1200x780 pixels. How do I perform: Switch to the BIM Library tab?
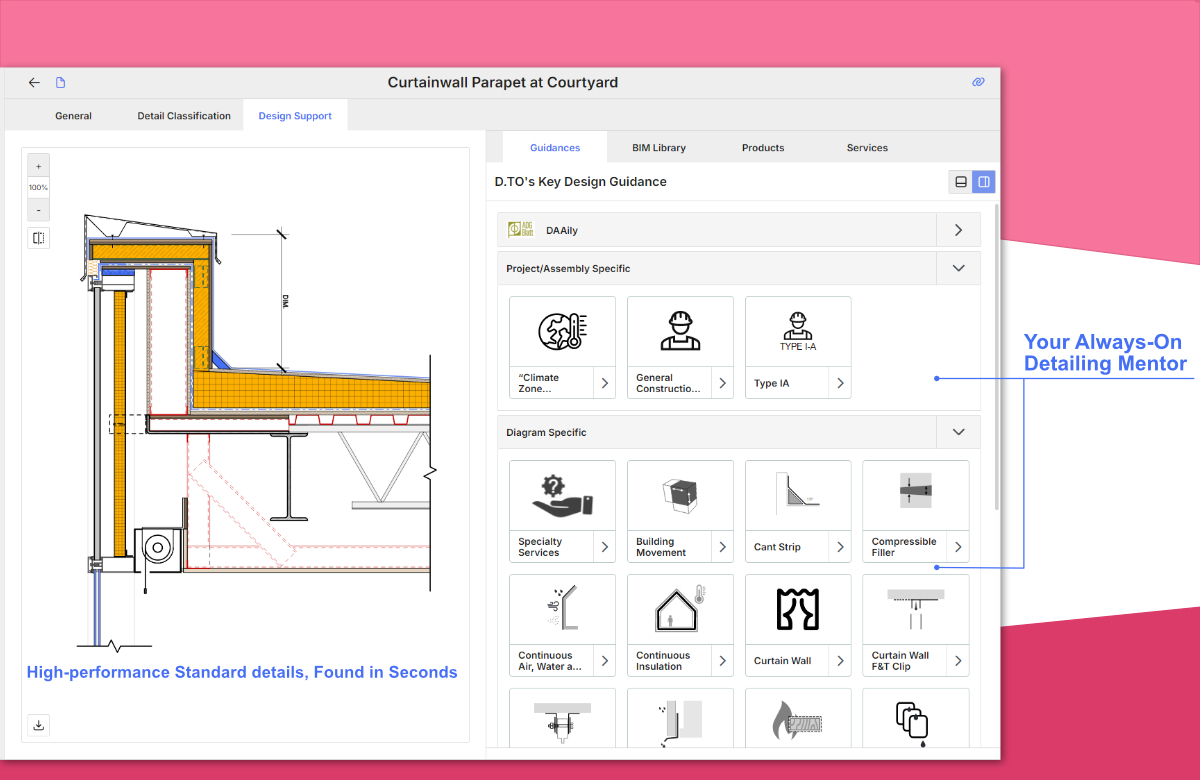pyautogui.click(x=659, y=147)
